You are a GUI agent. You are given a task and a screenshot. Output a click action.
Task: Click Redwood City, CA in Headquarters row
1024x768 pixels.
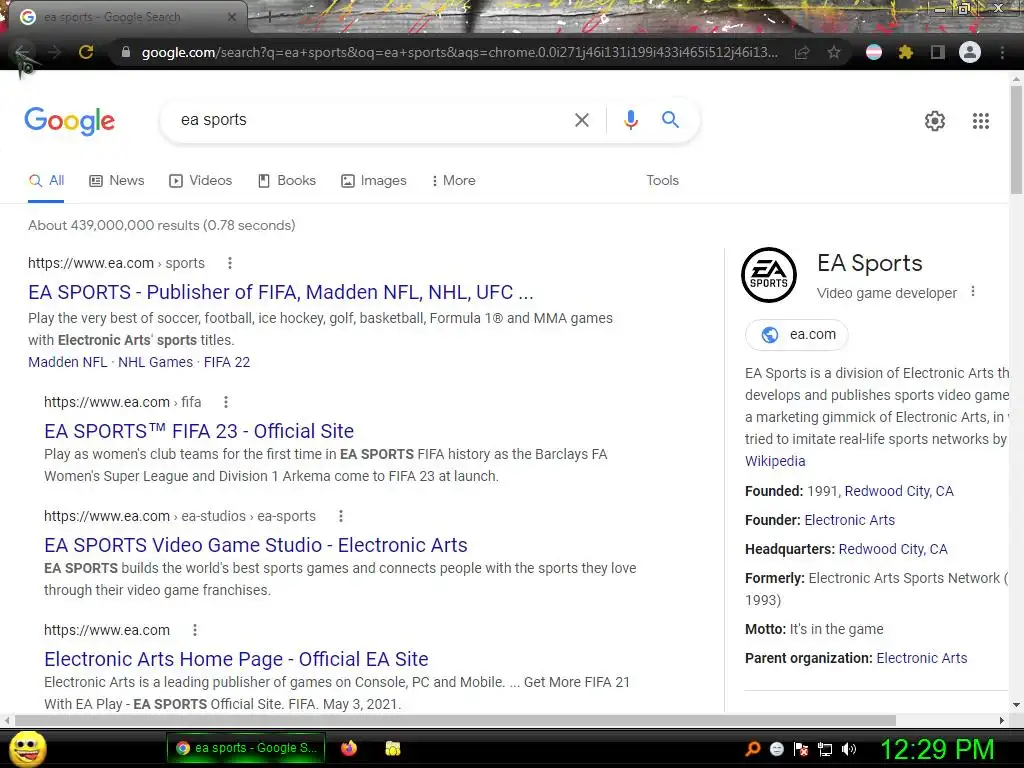893,549
